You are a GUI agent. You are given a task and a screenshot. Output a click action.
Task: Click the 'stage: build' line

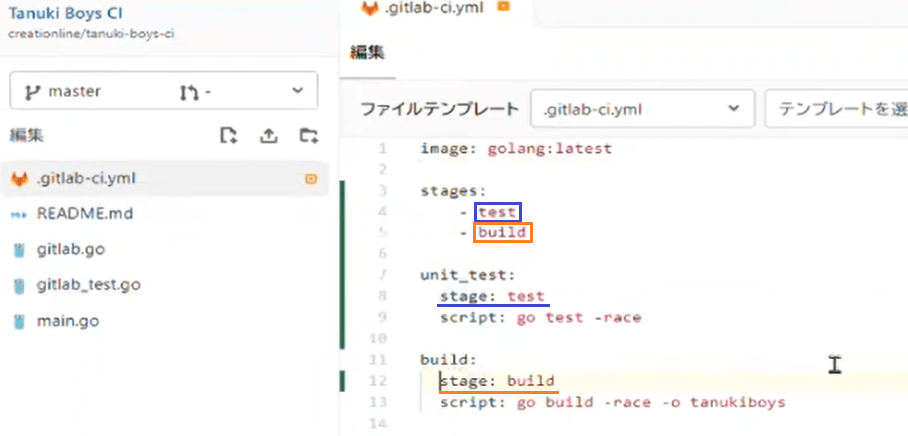tap(497, 381)
